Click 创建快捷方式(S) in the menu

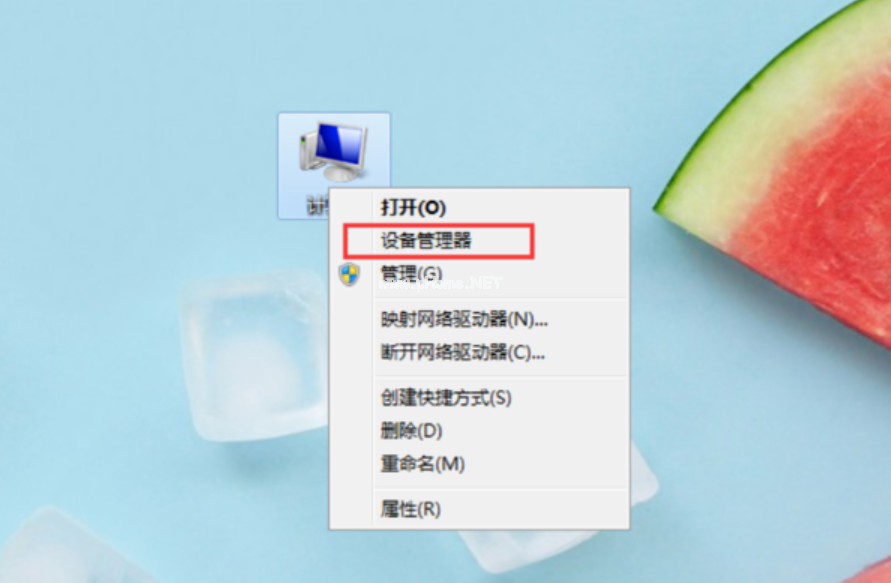(446, 397)
